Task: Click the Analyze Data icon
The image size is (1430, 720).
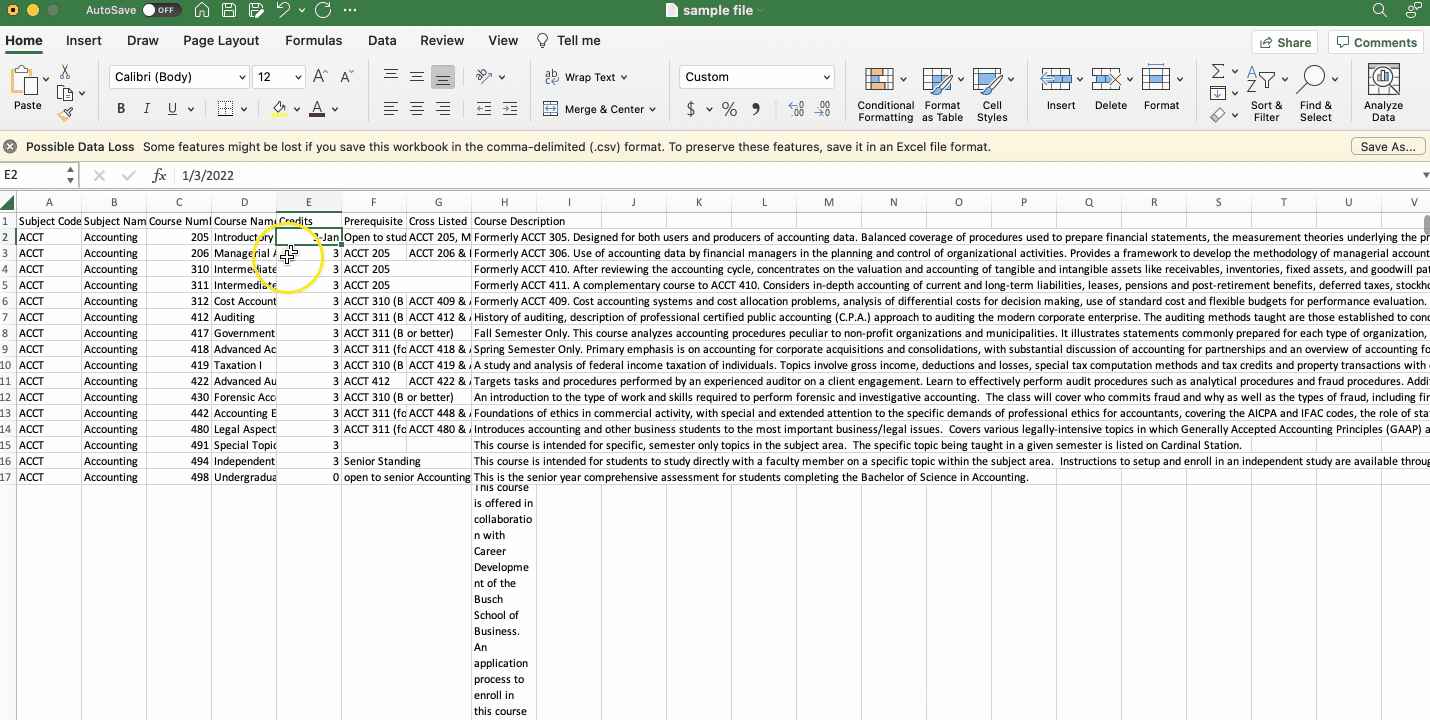Action: (x=1383, y=95)
